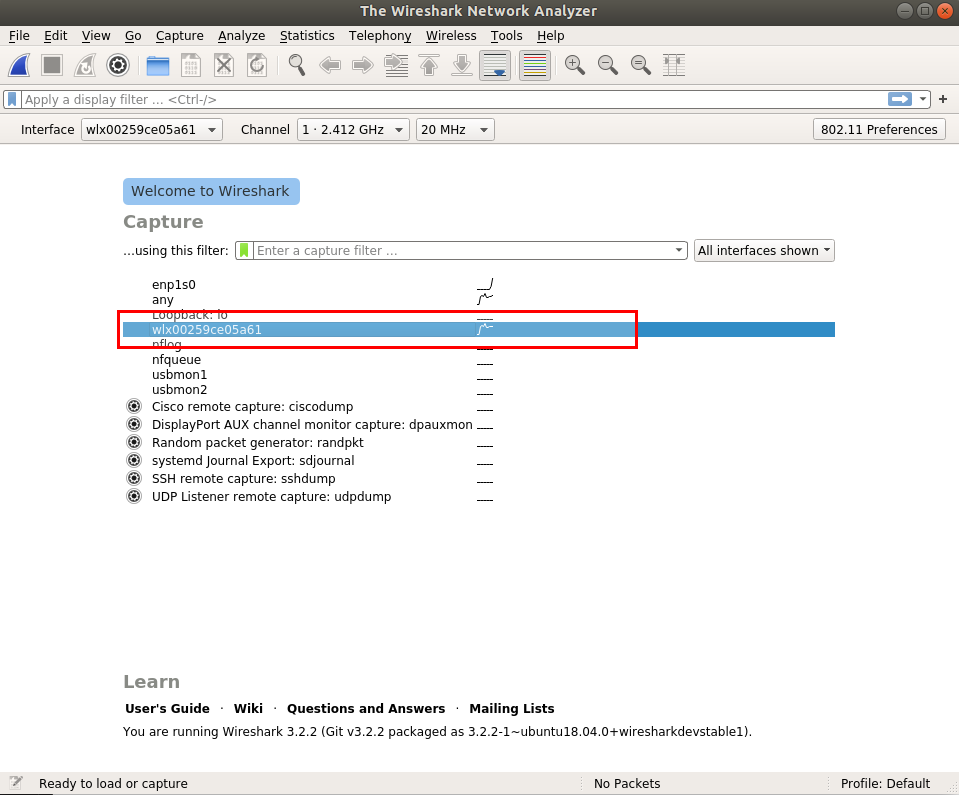Viewport: 959px width, 795px height.
Task: Go to first packet icon
Action: tap(429, 65)
